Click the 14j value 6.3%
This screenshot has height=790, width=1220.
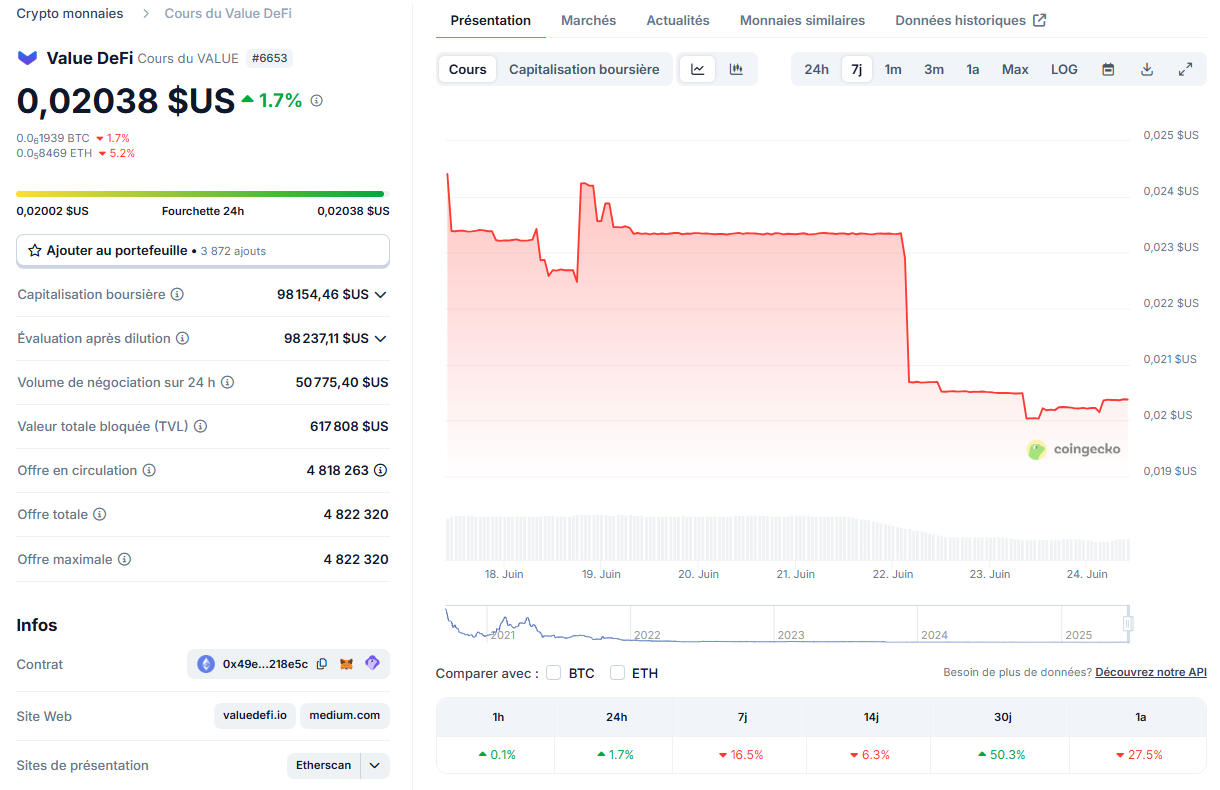870,755
